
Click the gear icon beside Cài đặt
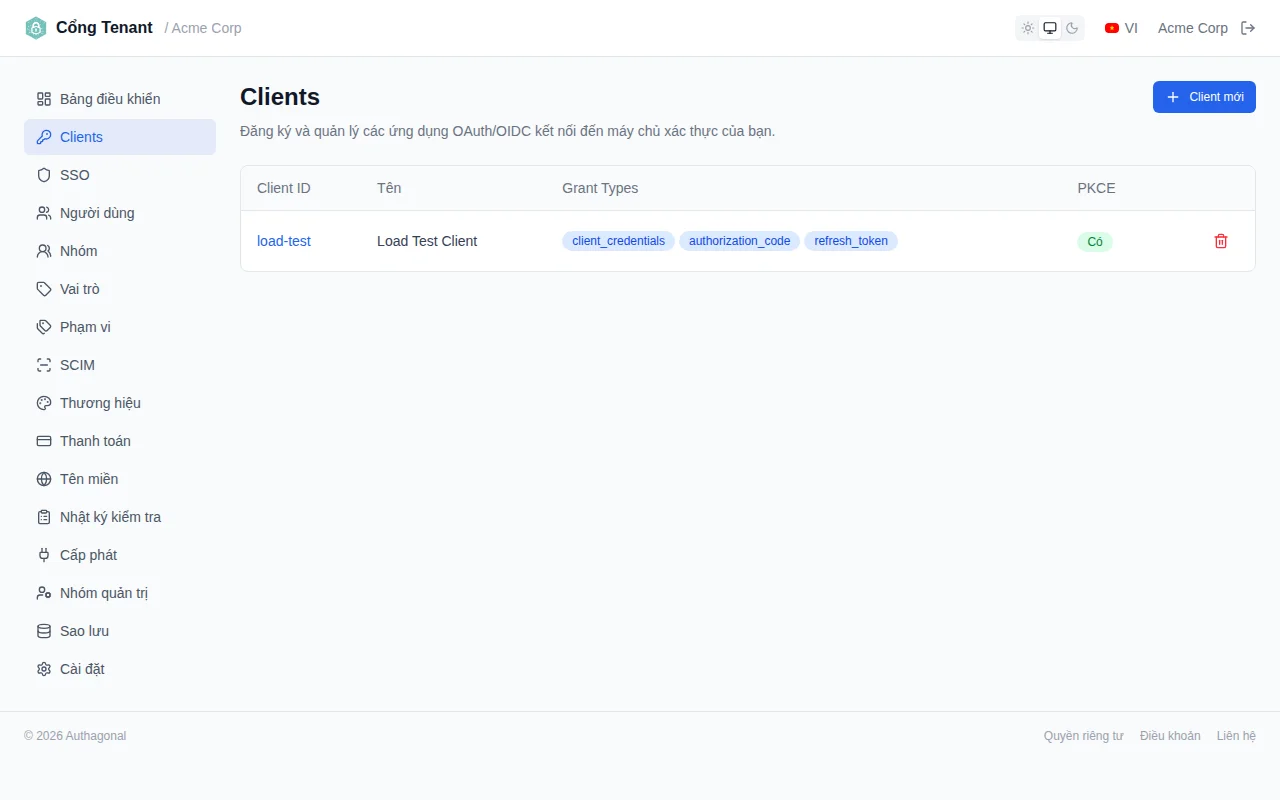[x=44, y=669]
